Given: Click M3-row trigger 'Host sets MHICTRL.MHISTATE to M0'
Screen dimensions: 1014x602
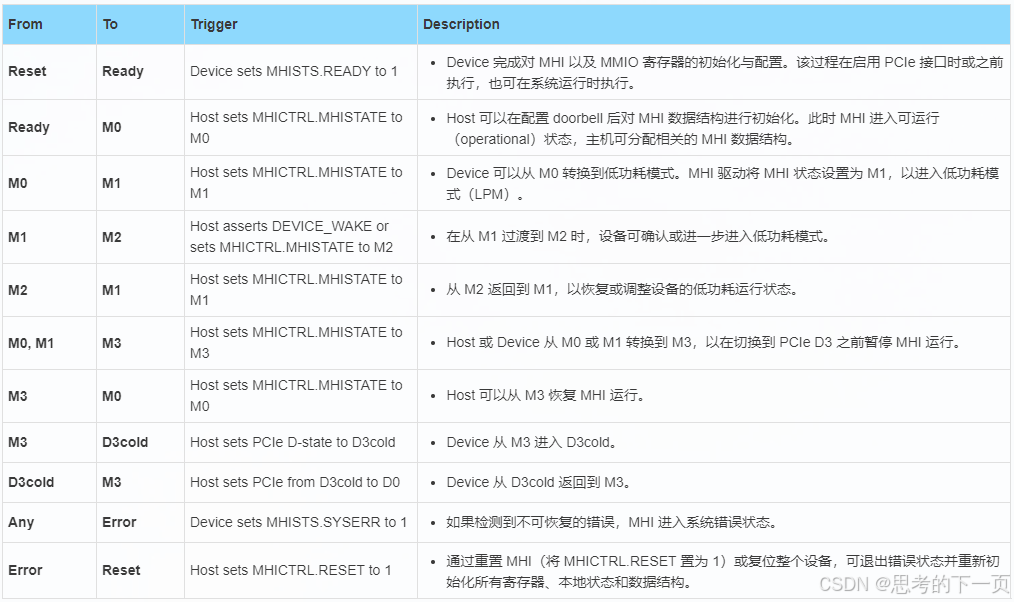Looking at the screenshot, I should pyautogui.click(x=296, y=396).
